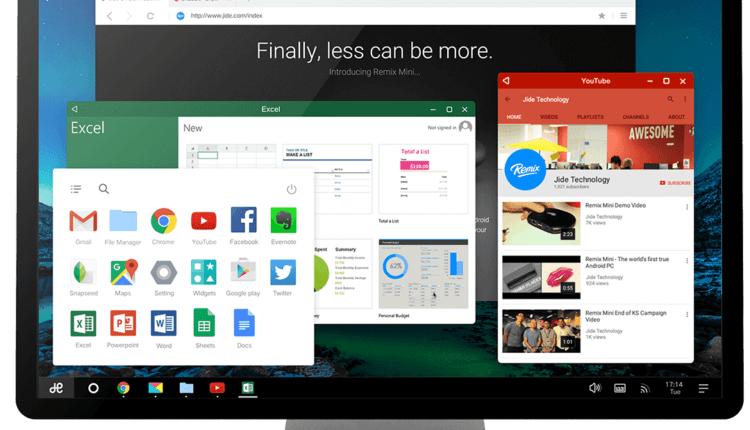Open the colorful gallery app on taskbar

(155, 388)
